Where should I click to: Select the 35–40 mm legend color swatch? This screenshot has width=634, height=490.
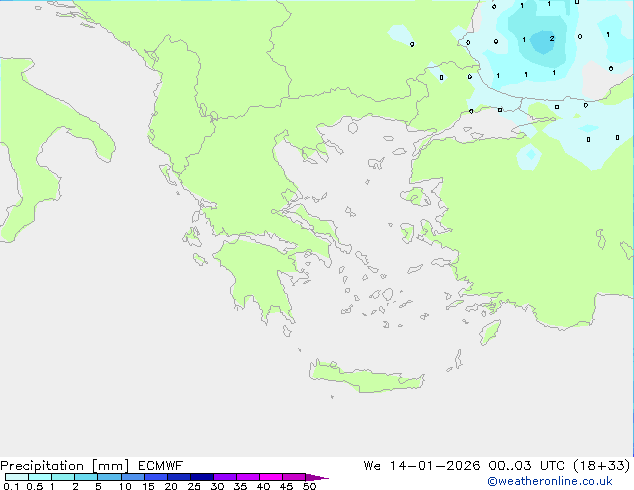[248, 477]
